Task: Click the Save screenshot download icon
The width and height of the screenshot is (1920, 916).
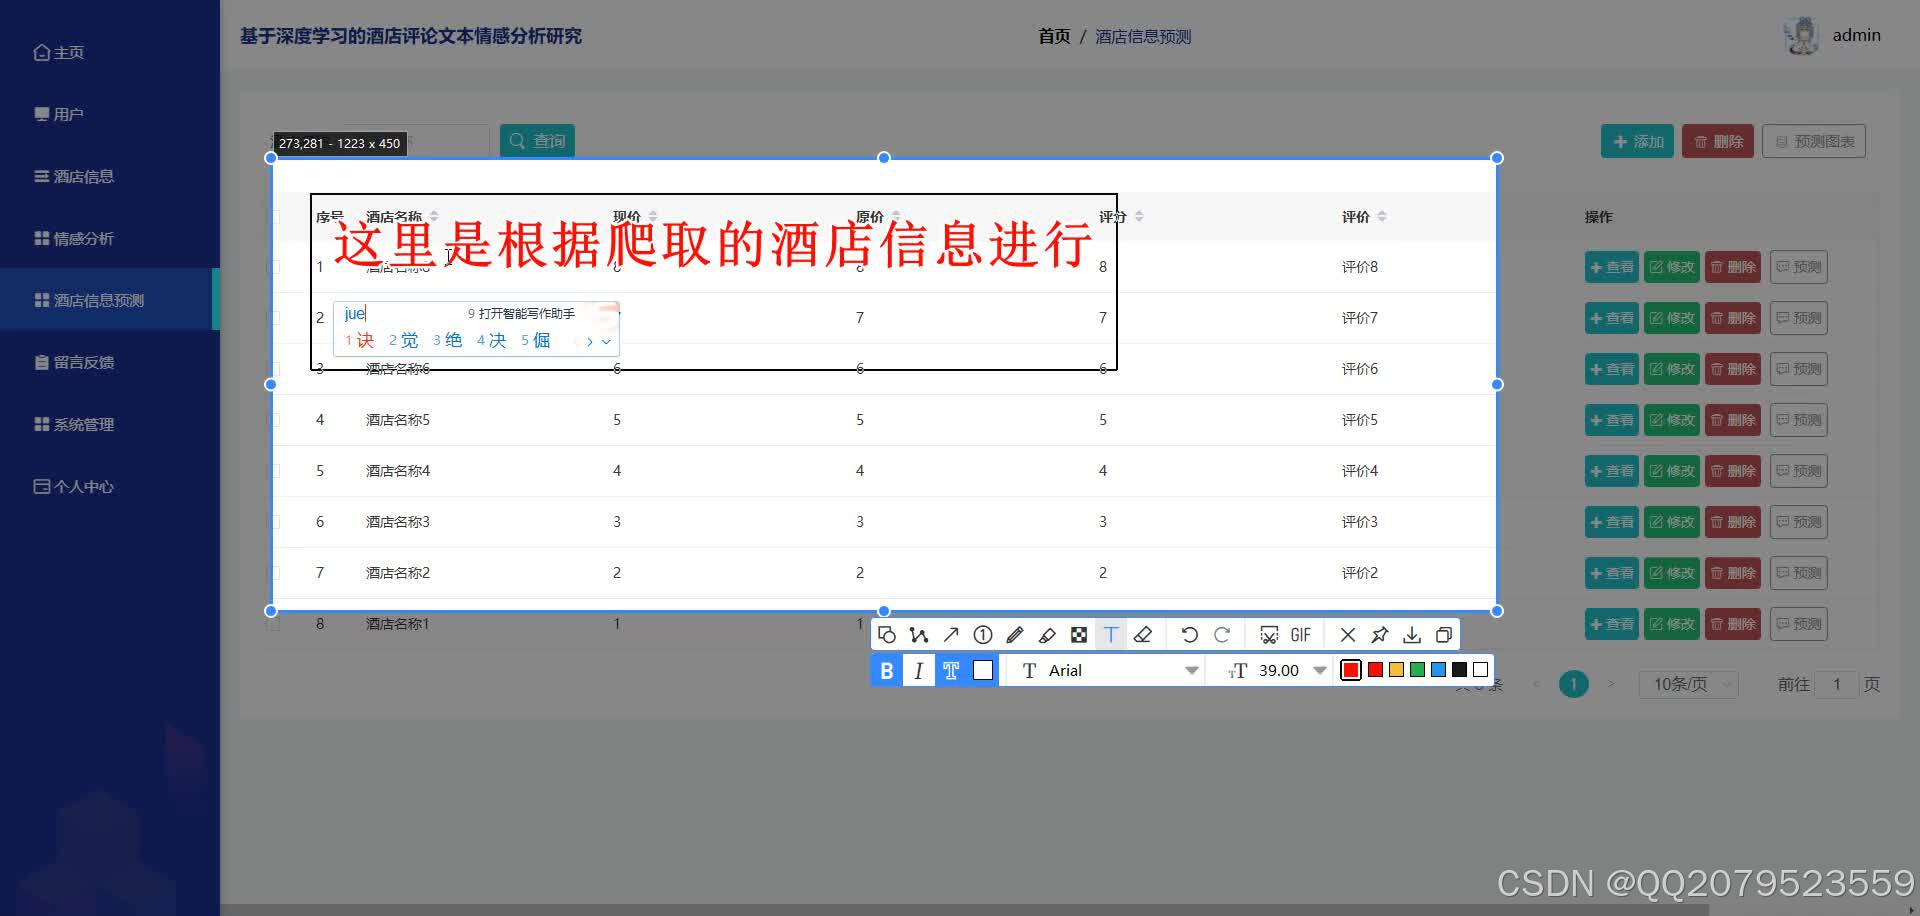Action: (x=1412, y=634)
